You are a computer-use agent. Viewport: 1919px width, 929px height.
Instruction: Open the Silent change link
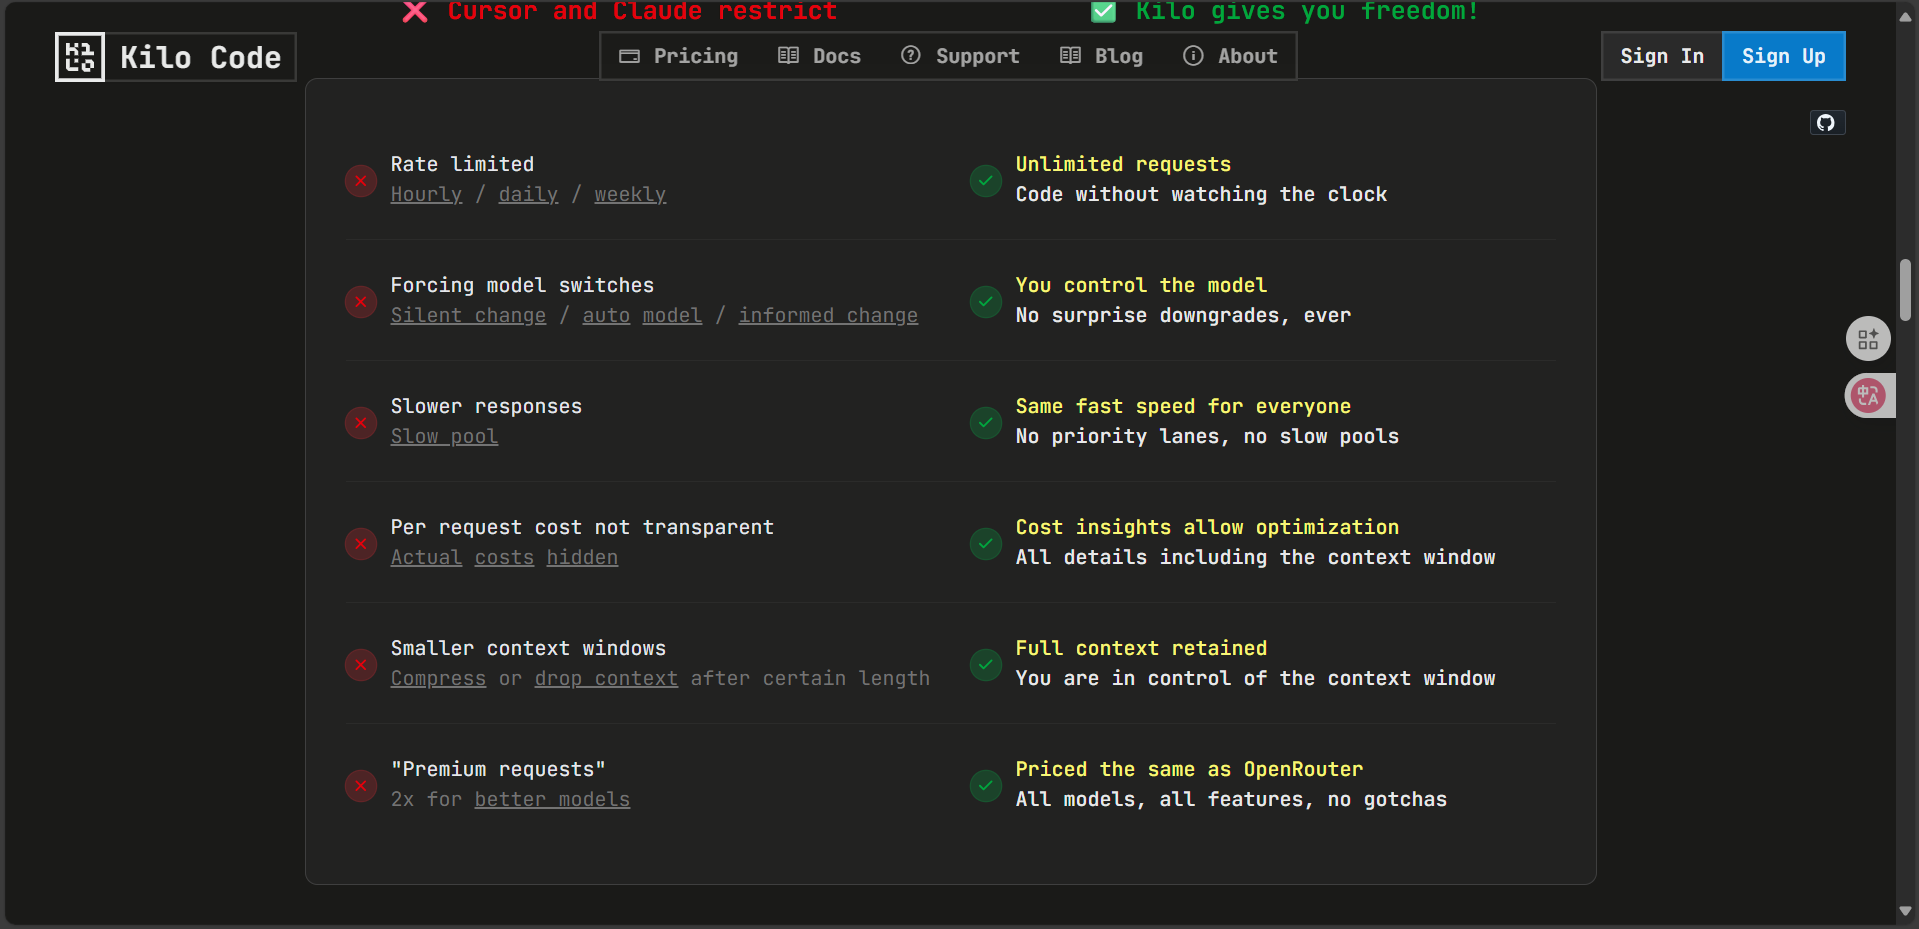[469, 315]
